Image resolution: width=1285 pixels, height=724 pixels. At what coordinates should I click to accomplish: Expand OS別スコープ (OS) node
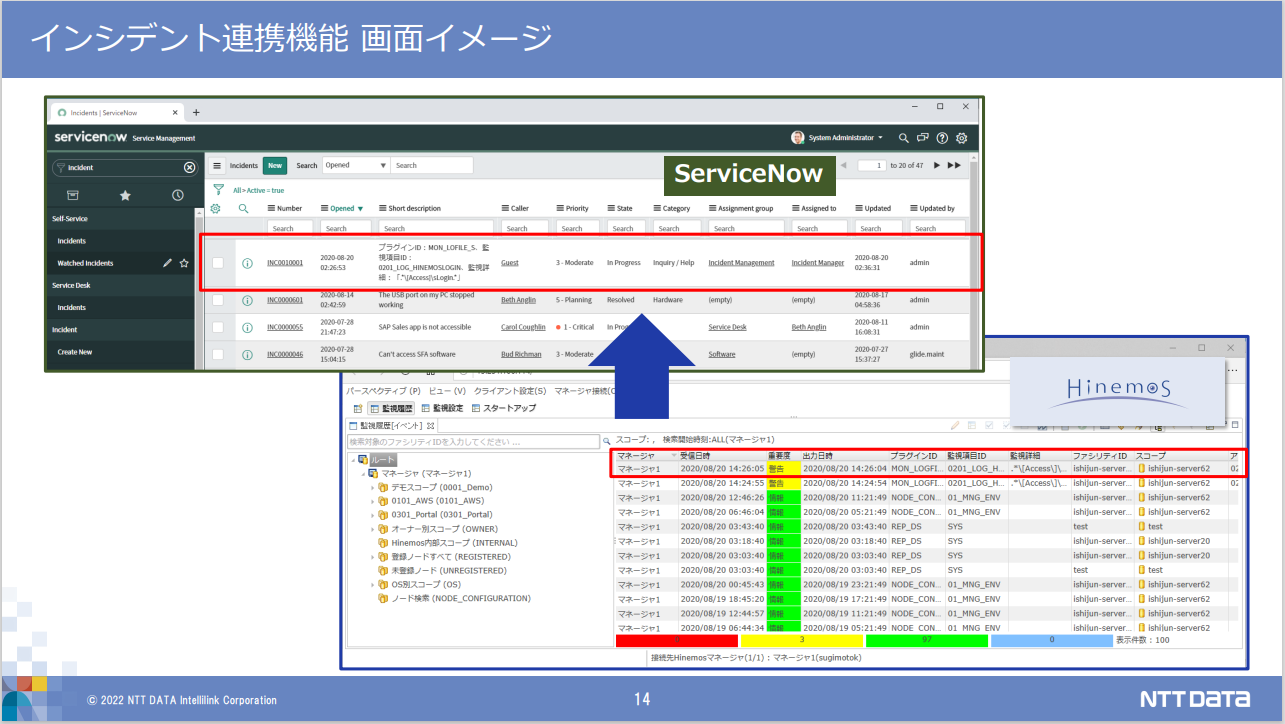(x=373, y=585)
